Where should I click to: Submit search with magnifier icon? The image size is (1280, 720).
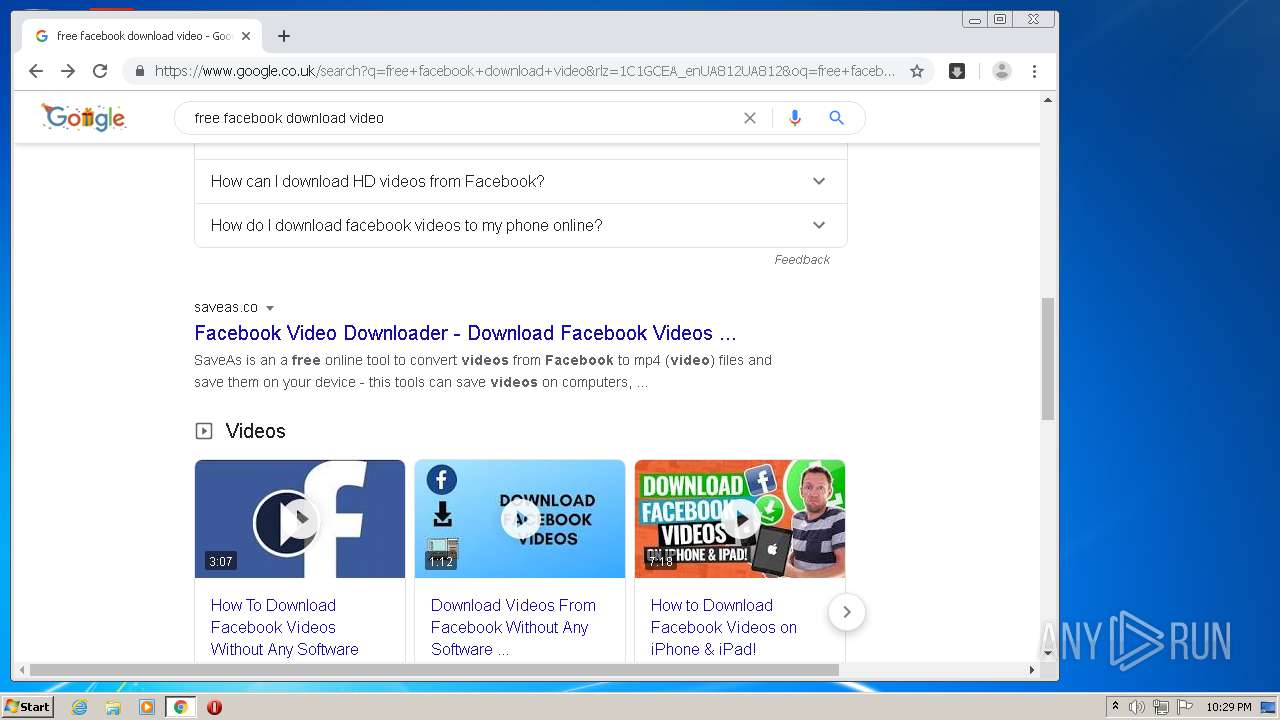[837, 118]
